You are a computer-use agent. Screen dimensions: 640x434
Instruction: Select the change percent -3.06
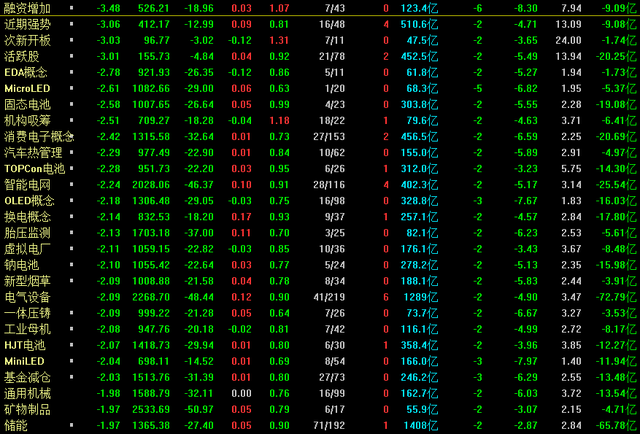[109, 24]
